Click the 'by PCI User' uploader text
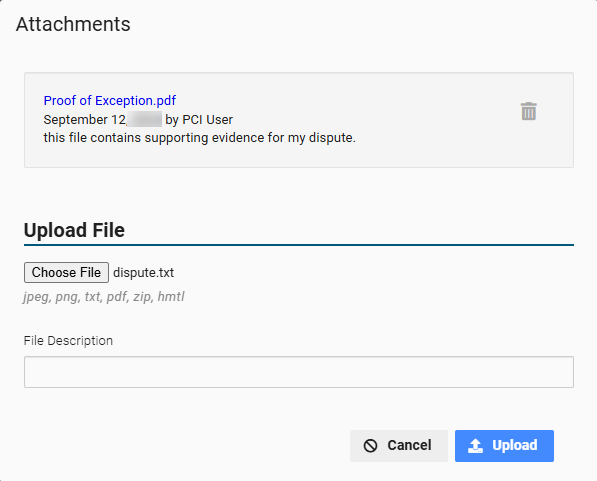Image resolution: width=597 pixels, height=481 pixels. [199, 120]
